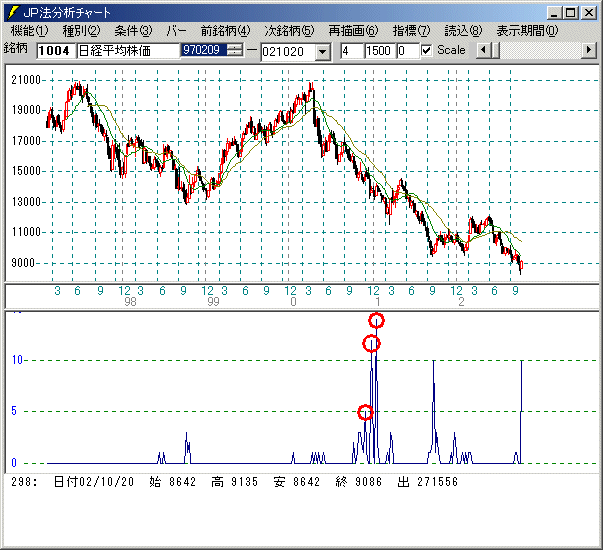Image resolution: width=603 pixels, height=550 pixels.
Task: Maximize the JP法分析チャート window
Action: (x=571, y=13)
